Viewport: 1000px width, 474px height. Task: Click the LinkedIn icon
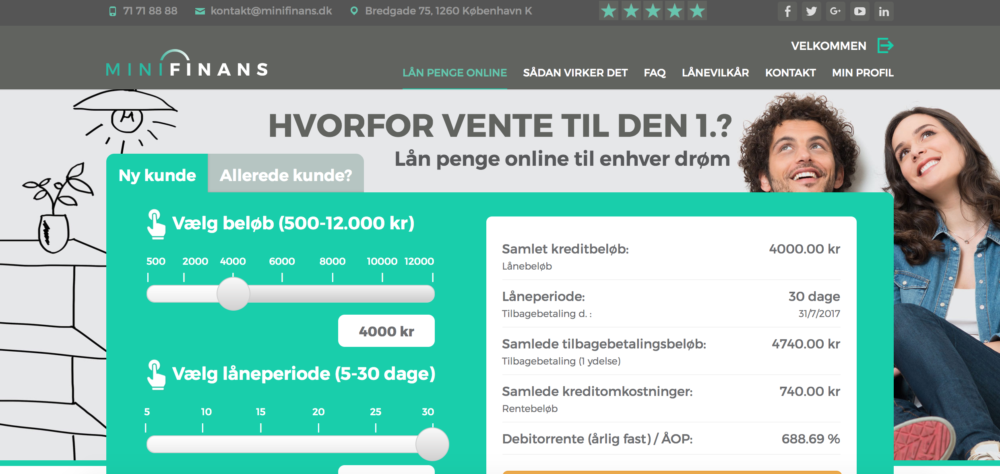pyautogui.click(x=884, y=11)
